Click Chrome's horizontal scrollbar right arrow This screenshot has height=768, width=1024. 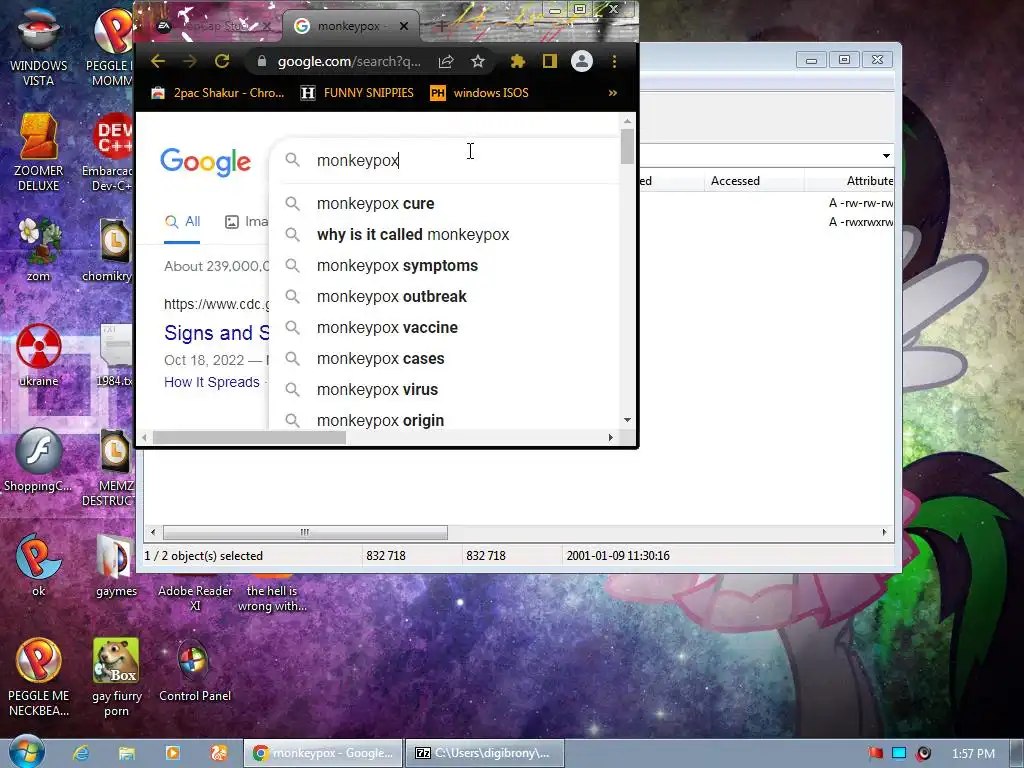611,438
